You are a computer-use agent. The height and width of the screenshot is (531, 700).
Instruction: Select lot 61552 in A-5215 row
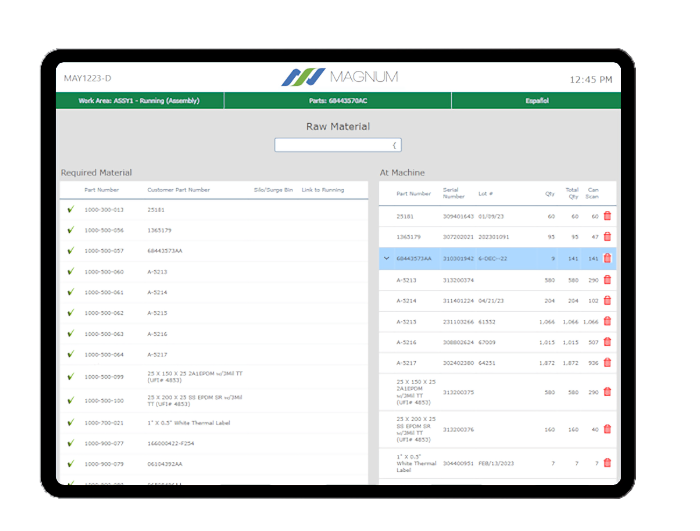[487, 322]
